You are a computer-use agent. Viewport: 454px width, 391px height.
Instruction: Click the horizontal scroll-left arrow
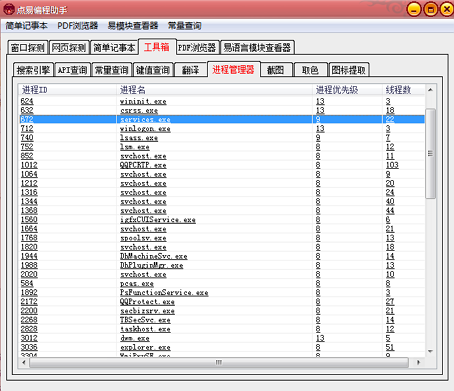click(24, 362)
